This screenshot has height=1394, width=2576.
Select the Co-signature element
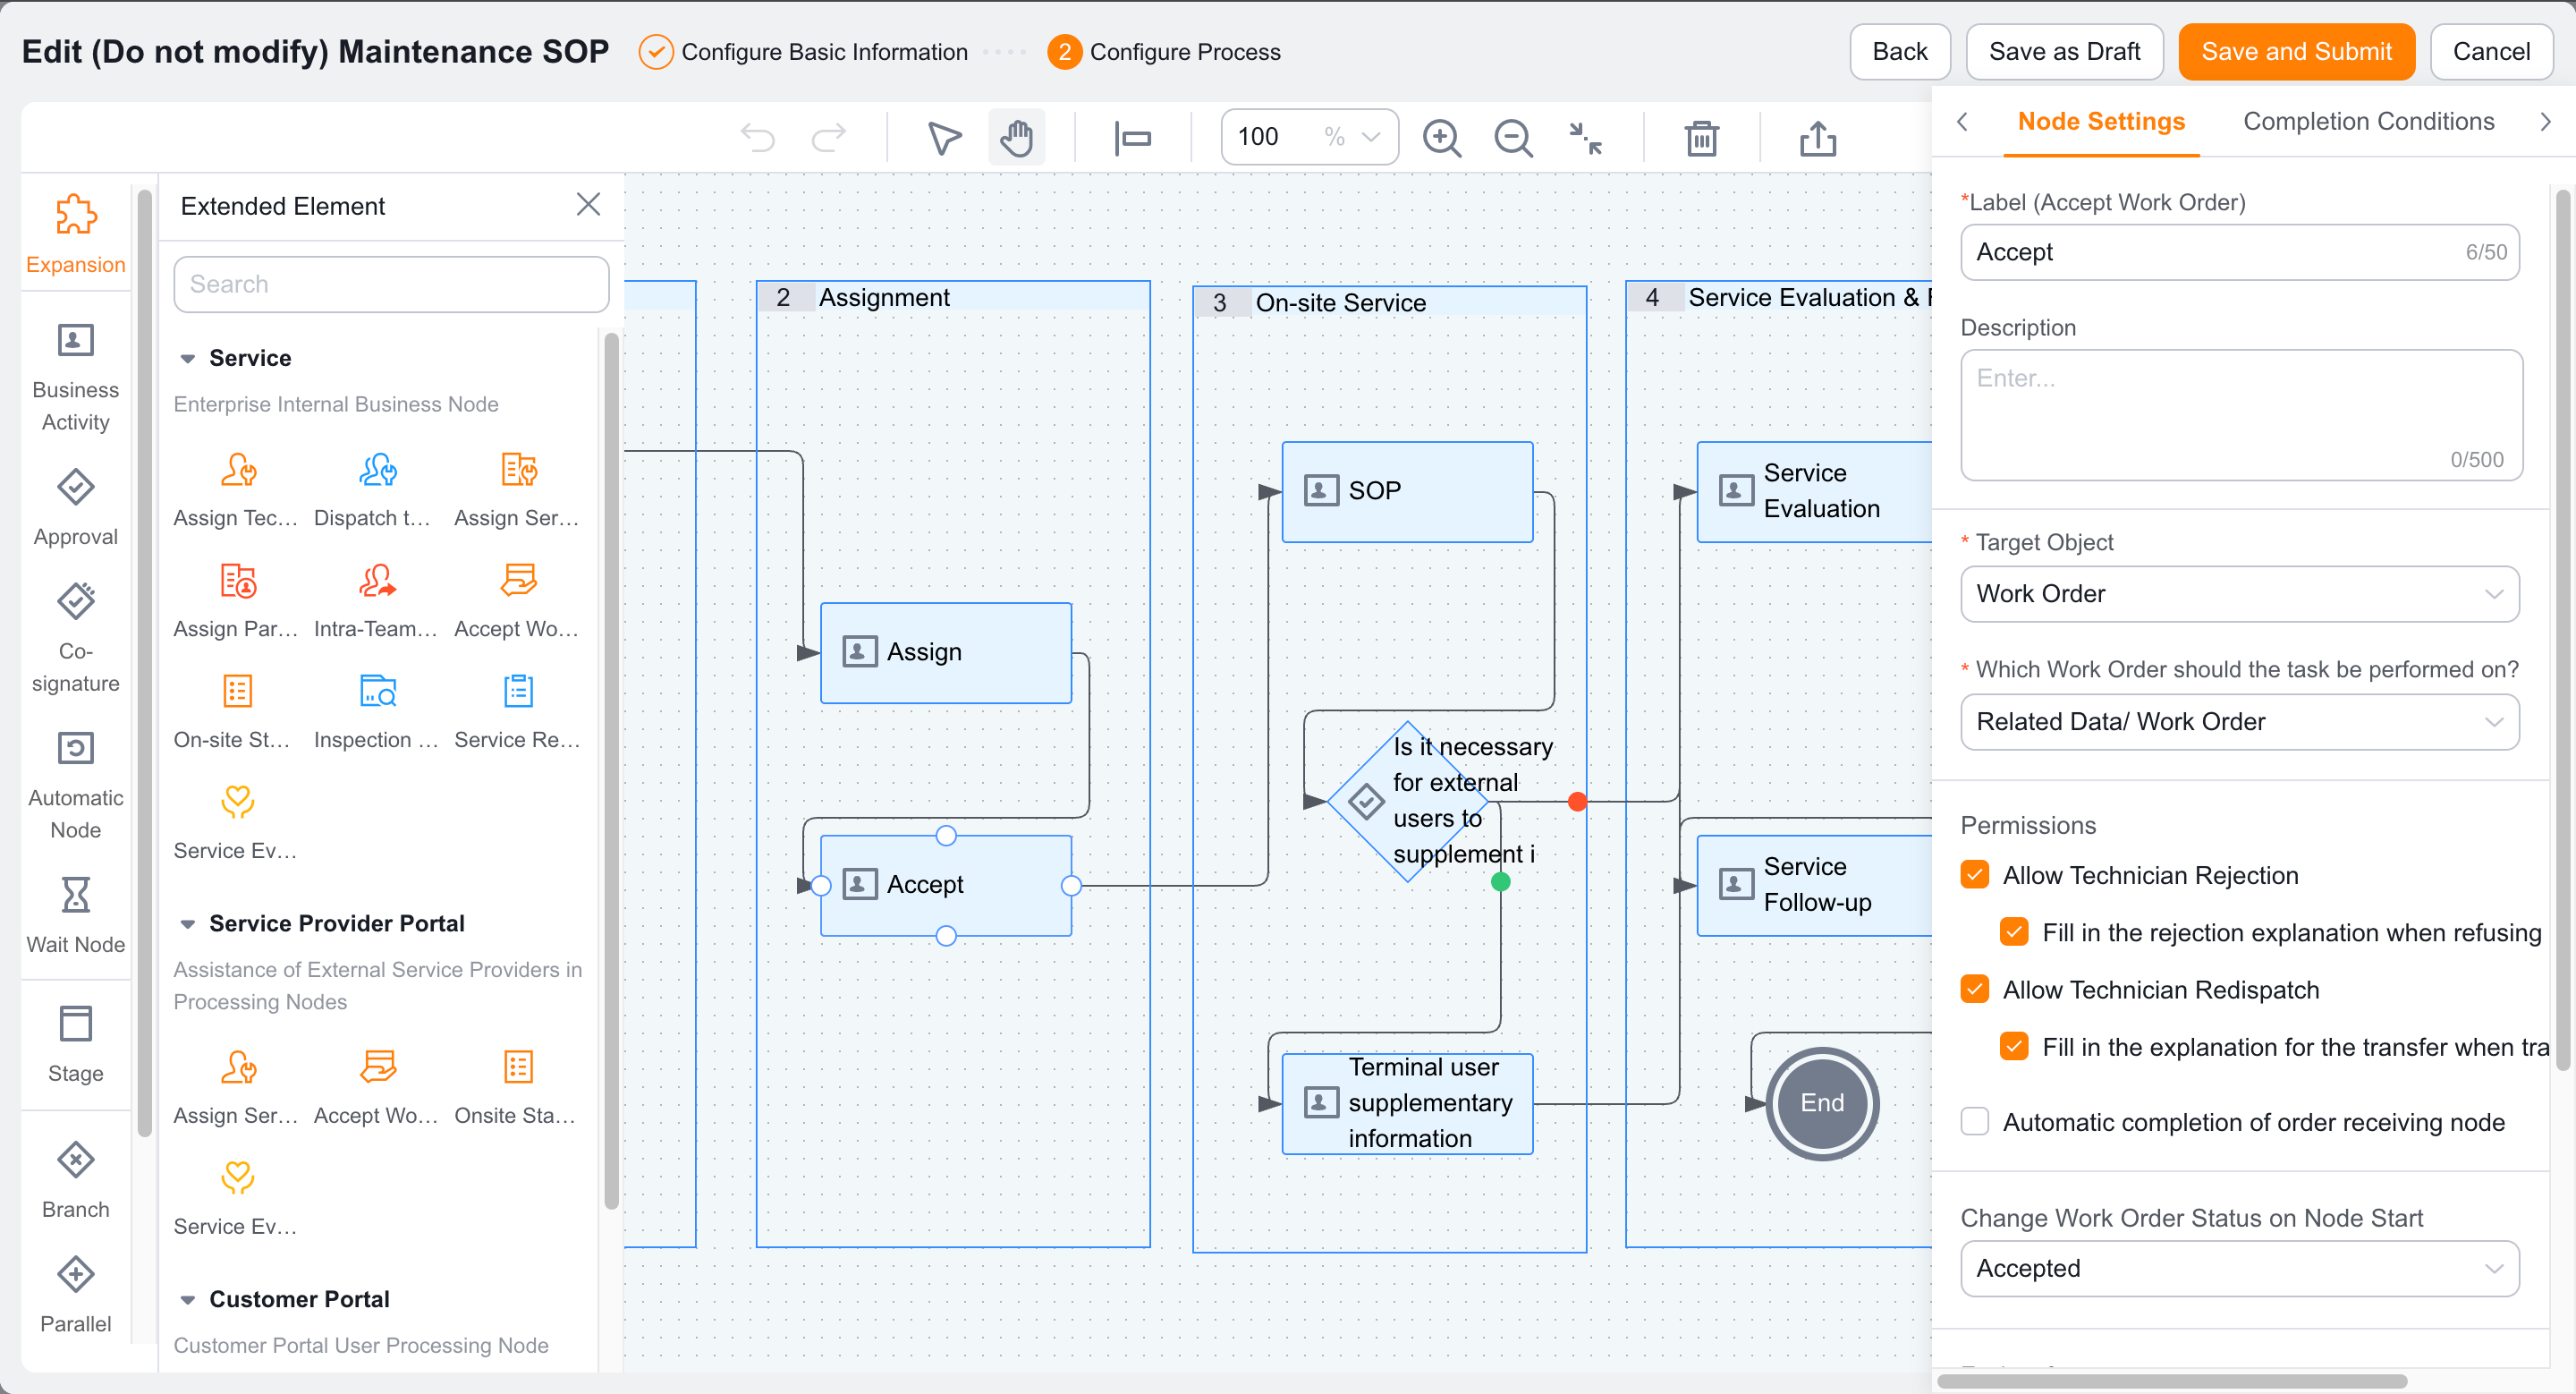pyautogui.click(x=76, y=638)
